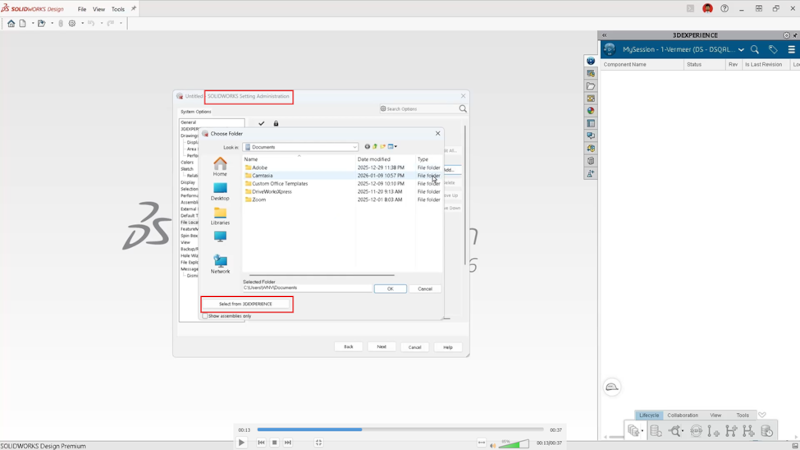Image resolution: width=800 pixels, height=450 pixels.
Task: Click Select from 3DEXPERIENCE button
Action: click(246, 304)
